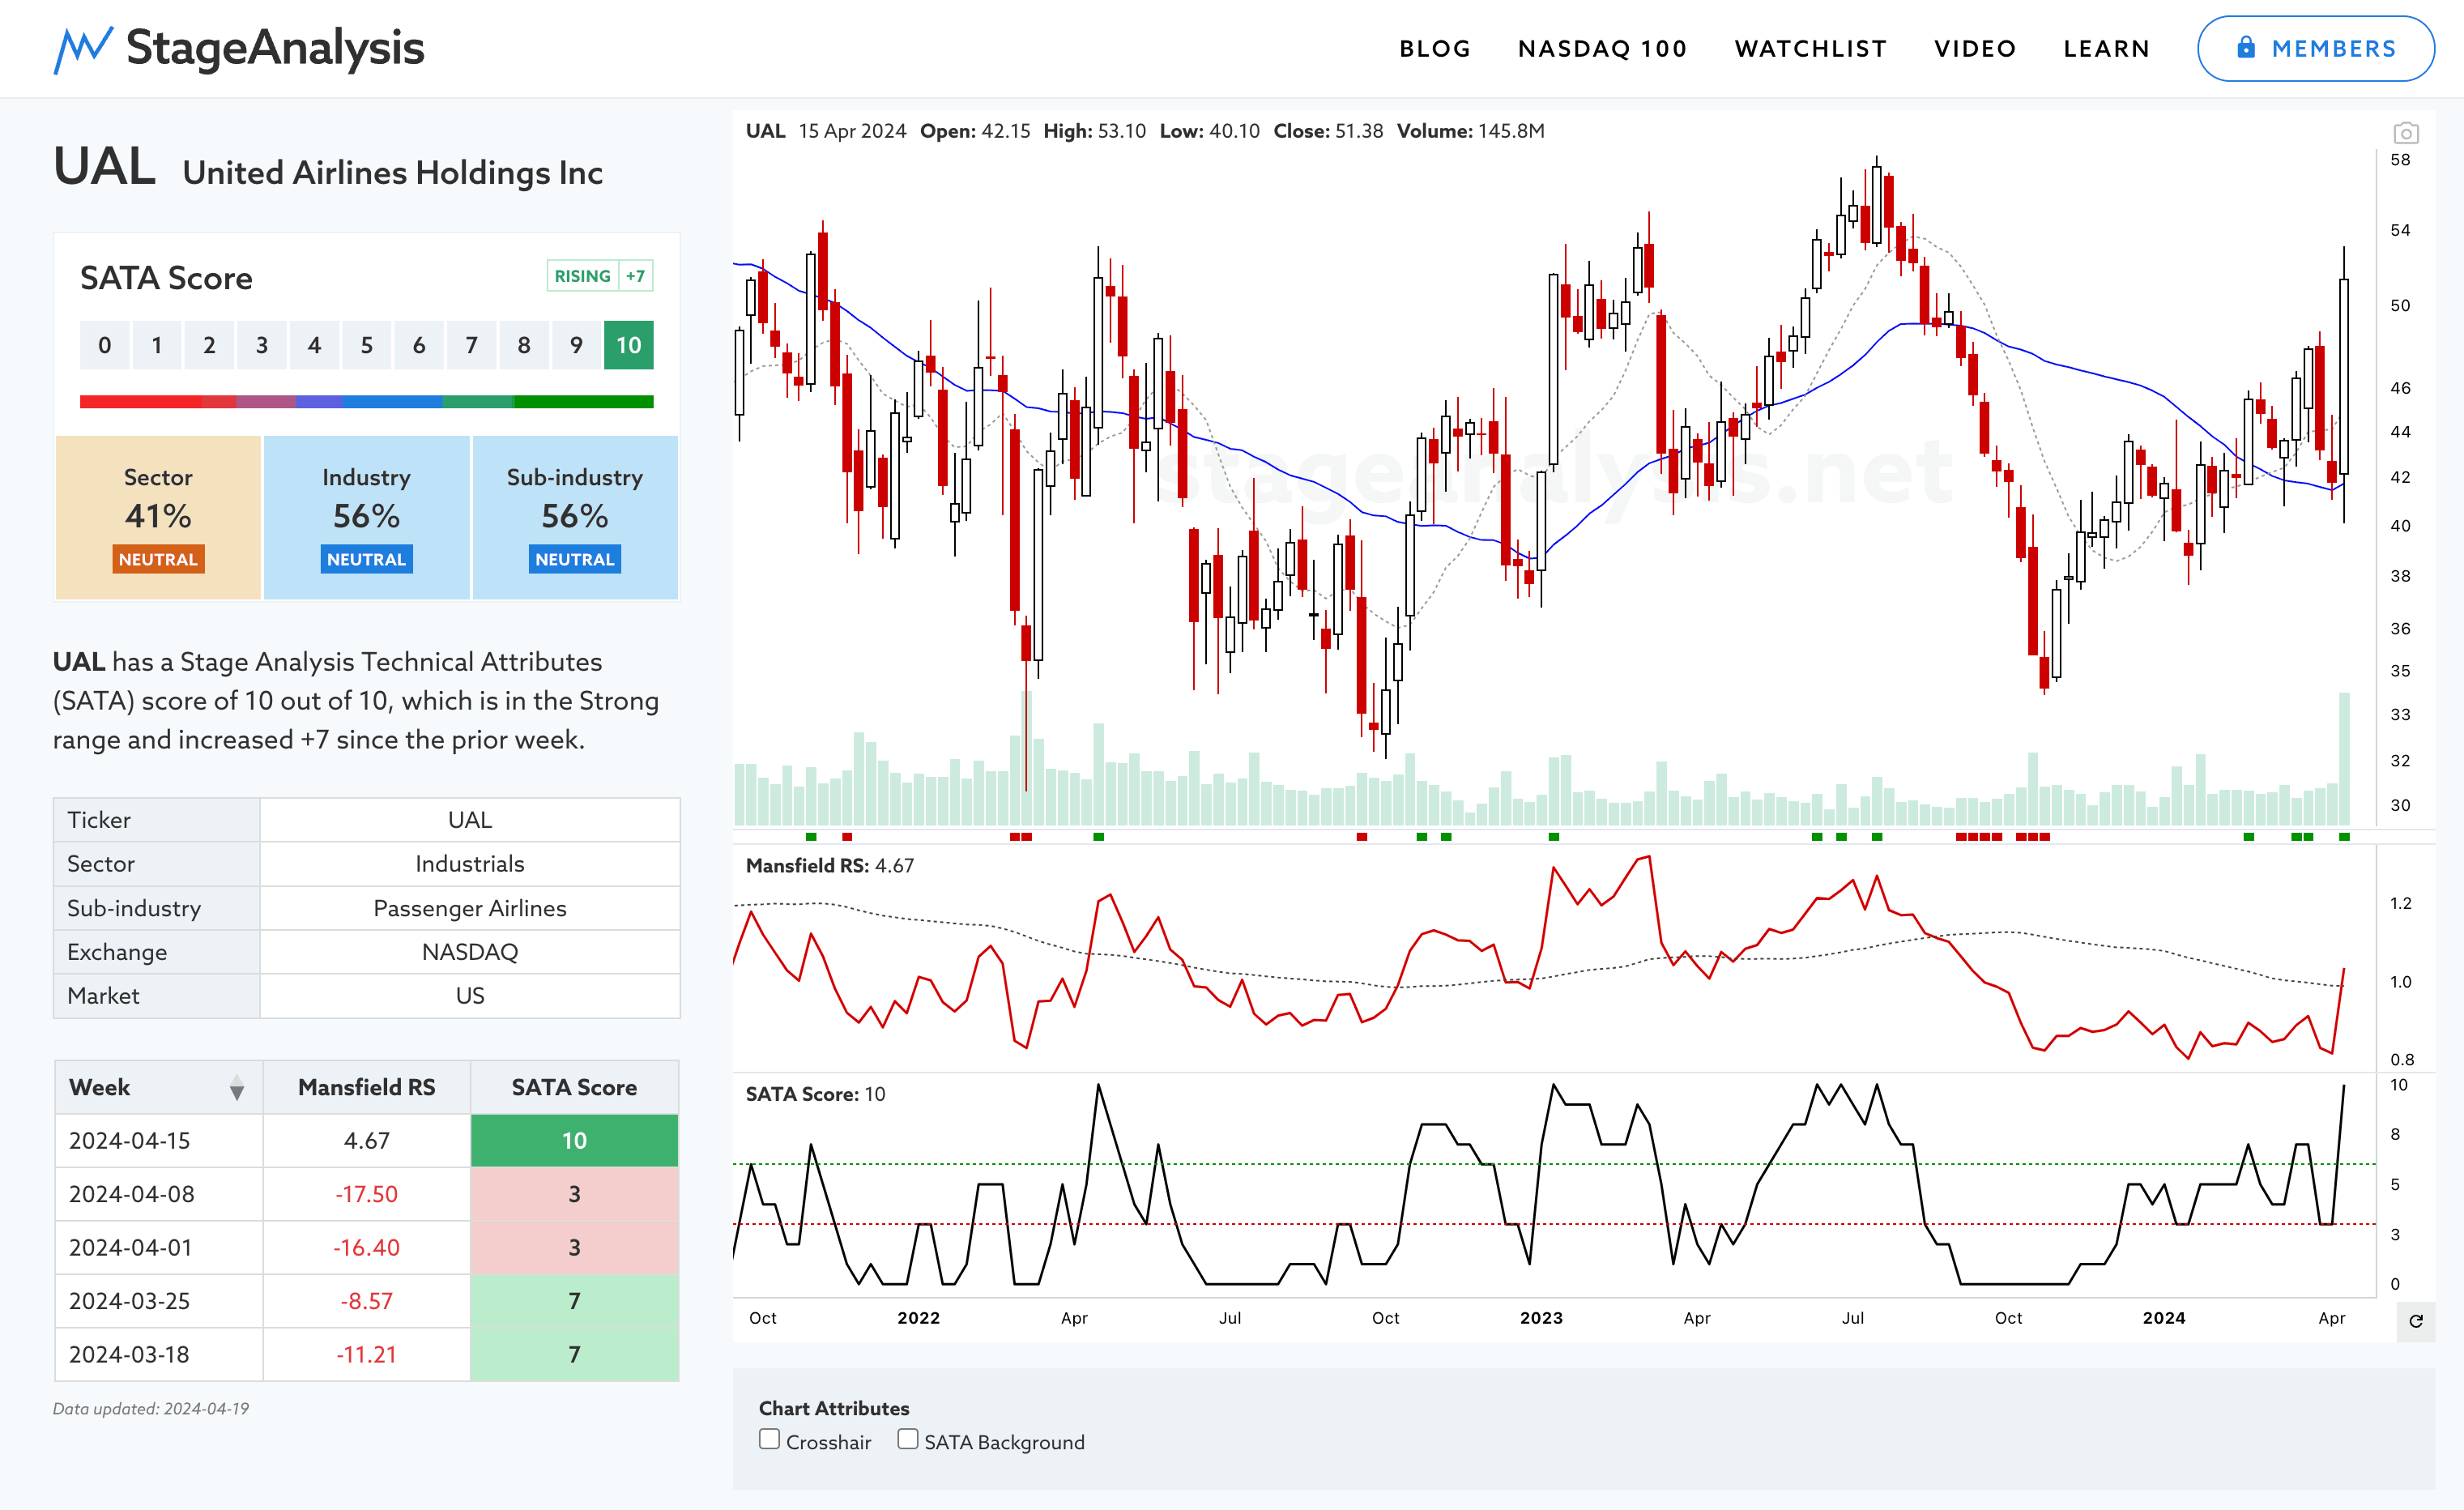Click the Sub-industry 56% Neutral panel
The width and height of the screenshot is (2464, 1510).
(575, 517)
